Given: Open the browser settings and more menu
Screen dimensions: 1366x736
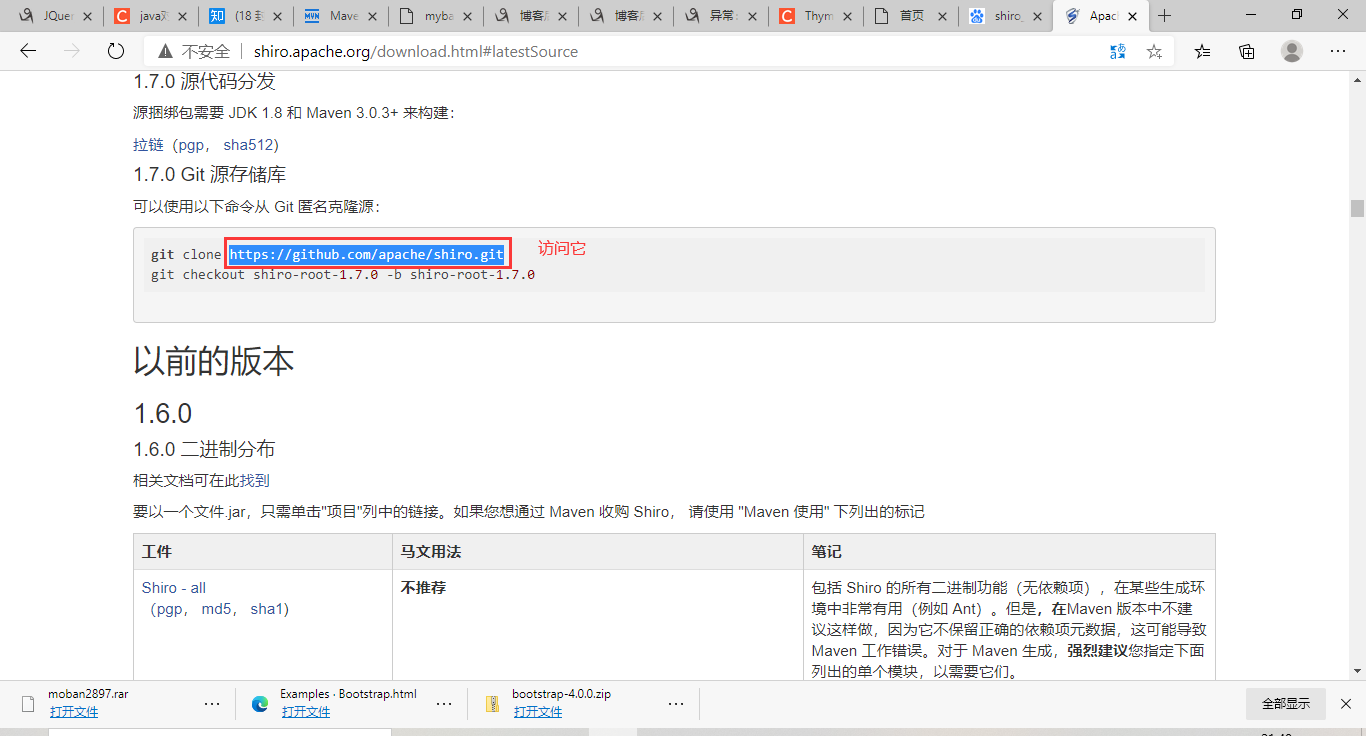Looking at the screenshot, I should pyautogui.click(x=1337, y=51).
